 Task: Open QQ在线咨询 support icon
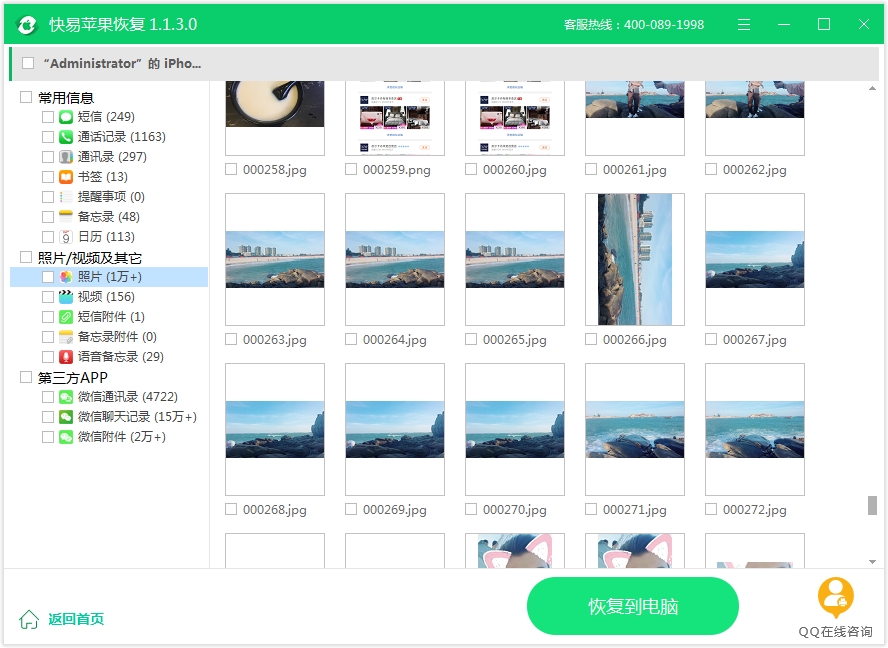tap(835, 598)
